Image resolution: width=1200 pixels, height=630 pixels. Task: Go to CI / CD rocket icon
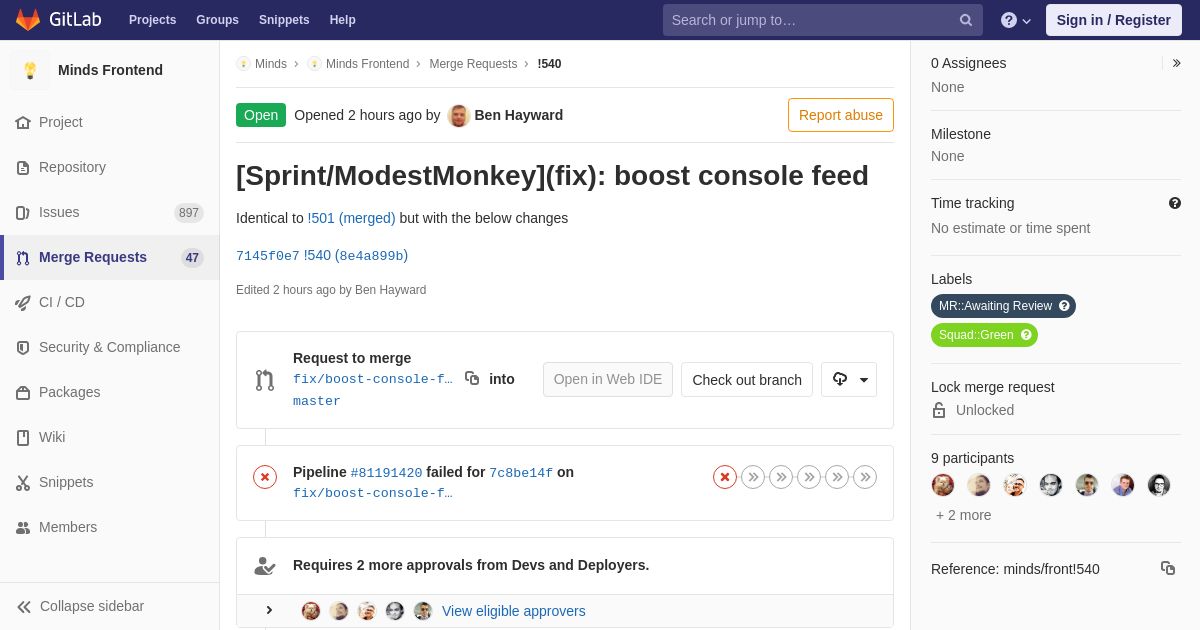tap(23, 302)
